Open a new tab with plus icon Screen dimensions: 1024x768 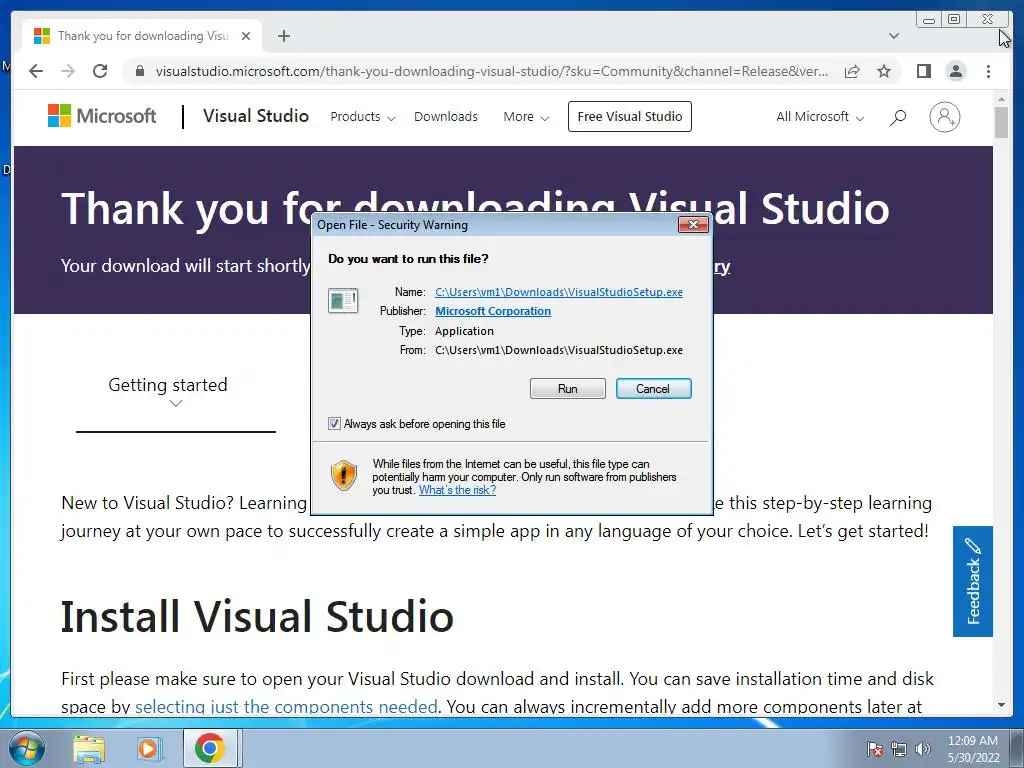[x=283, y=36]
